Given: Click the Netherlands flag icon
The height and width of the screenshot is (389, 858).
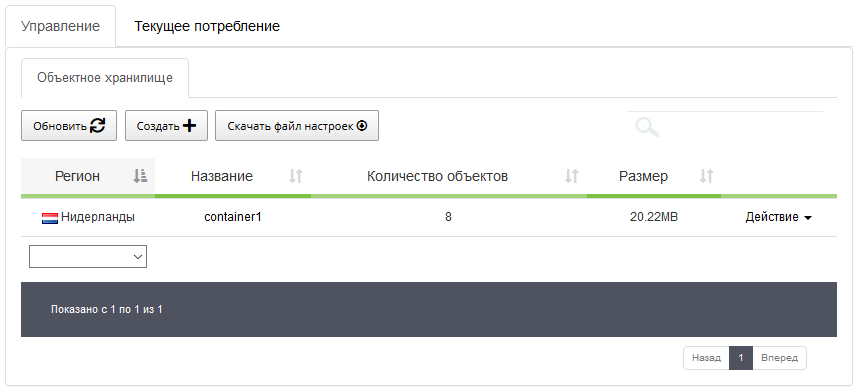Looking at the screenshot, I should 50,218.
